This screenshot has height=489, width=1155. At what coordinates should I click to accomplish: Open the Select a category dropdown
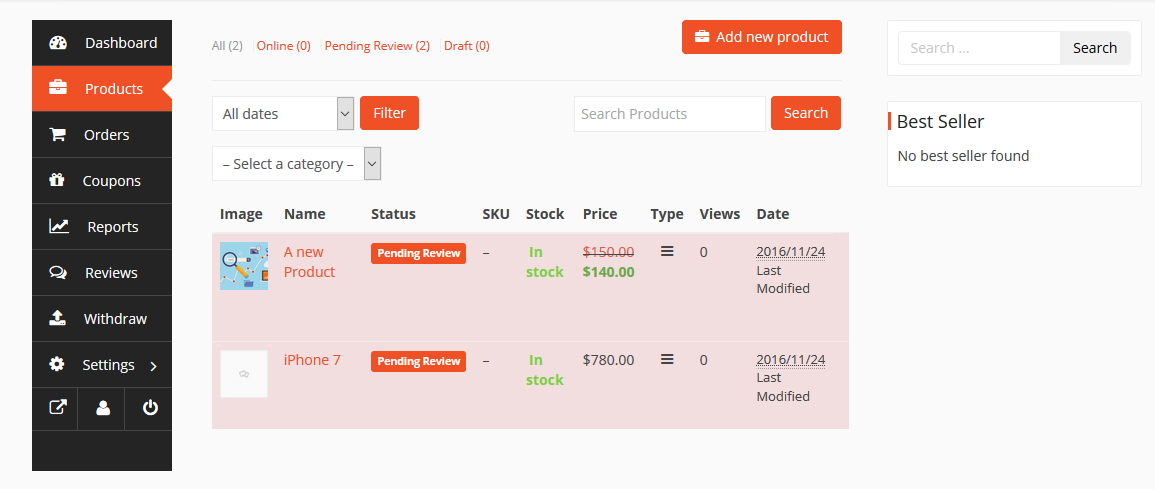296,163
